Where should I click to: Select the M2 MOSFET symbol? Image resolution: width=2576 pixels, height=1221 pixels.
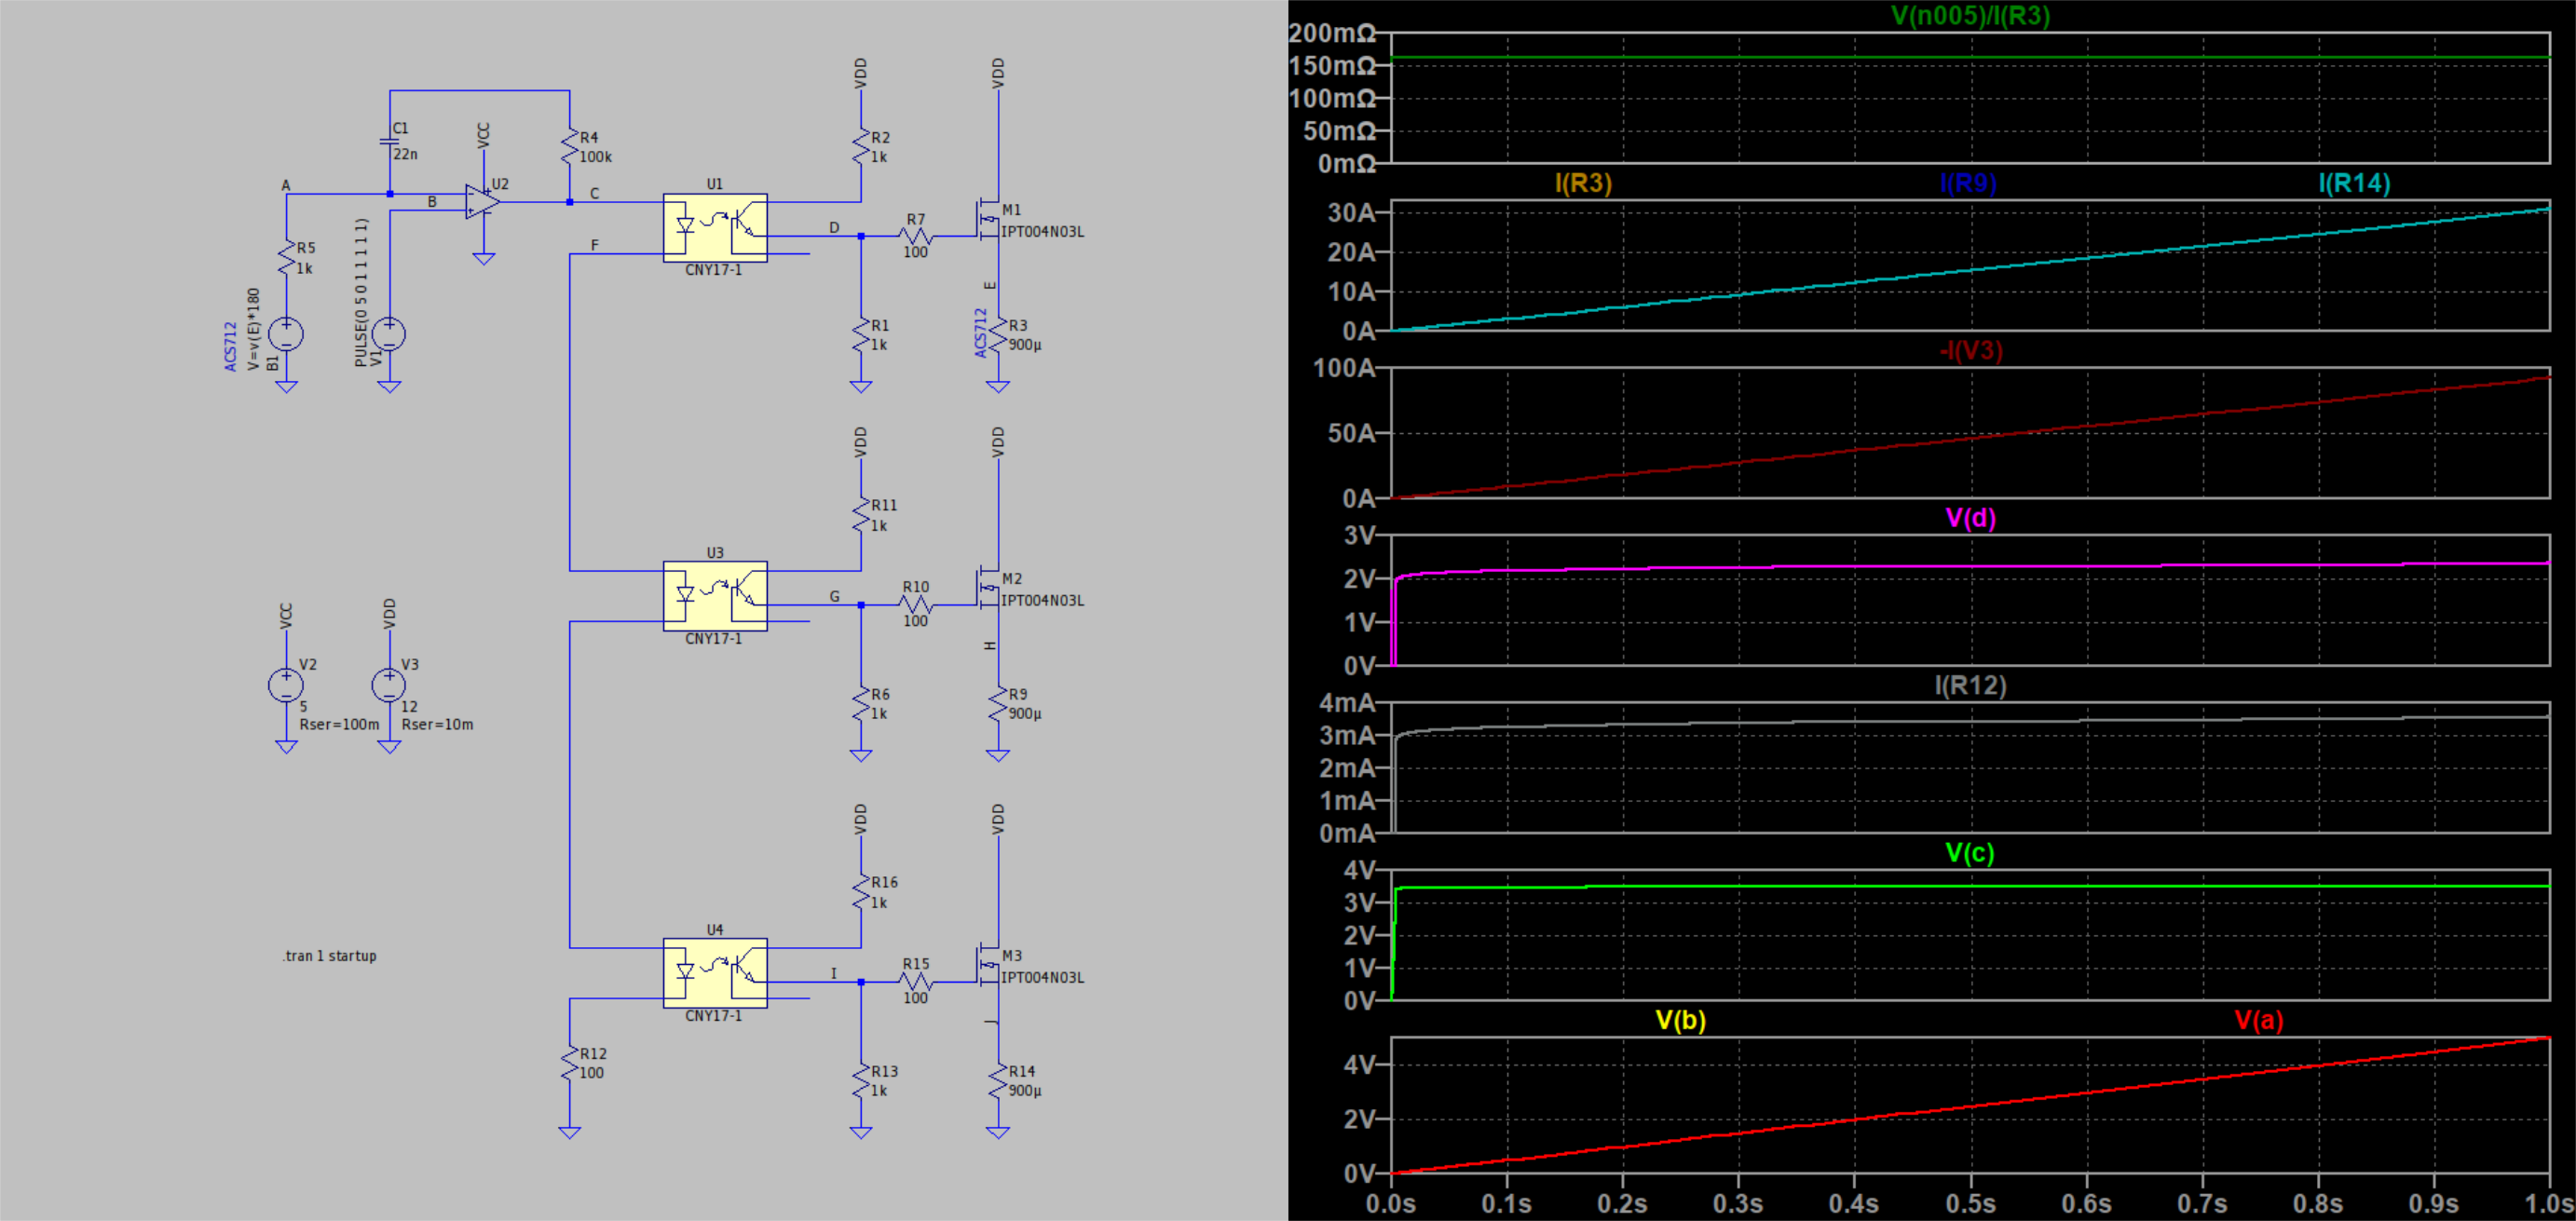[x=987, y=590]
